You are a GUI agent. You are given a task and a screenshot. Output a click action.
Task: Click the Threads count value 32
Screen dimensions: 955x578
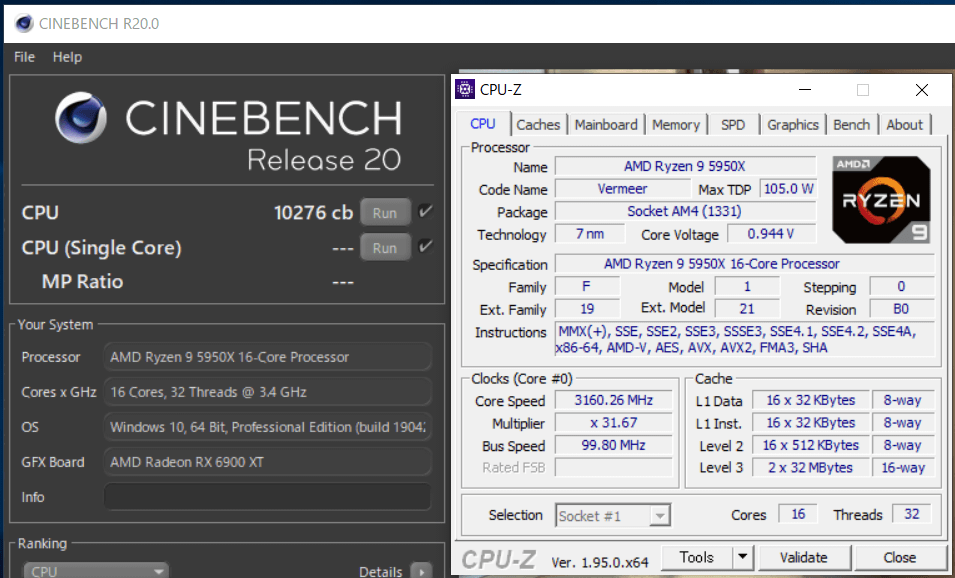(x=912, y=514)
